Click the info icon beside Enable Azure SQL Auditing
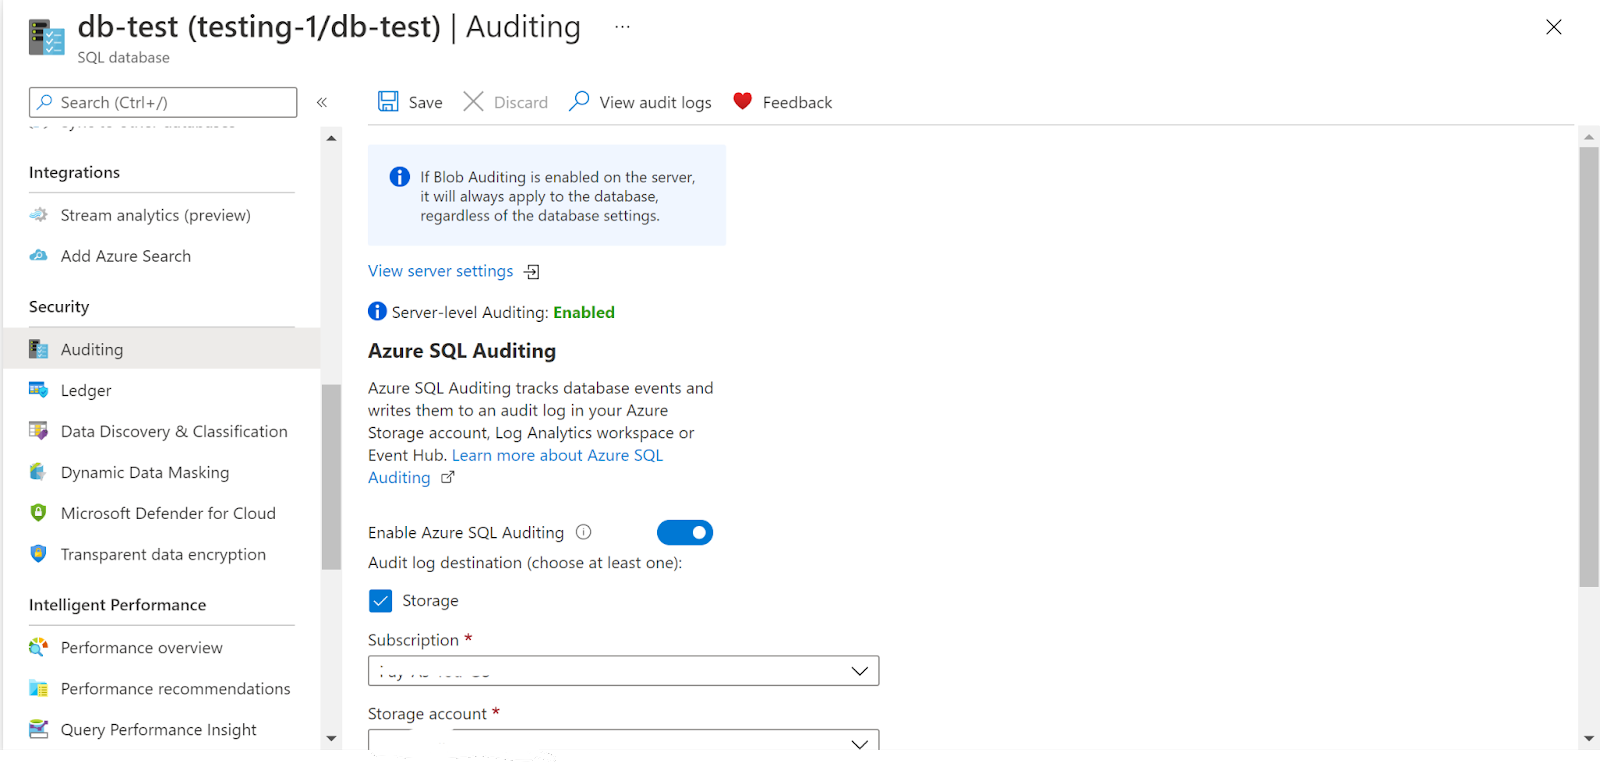This screenshot has width=1600, height=762. tap(584, 533)
